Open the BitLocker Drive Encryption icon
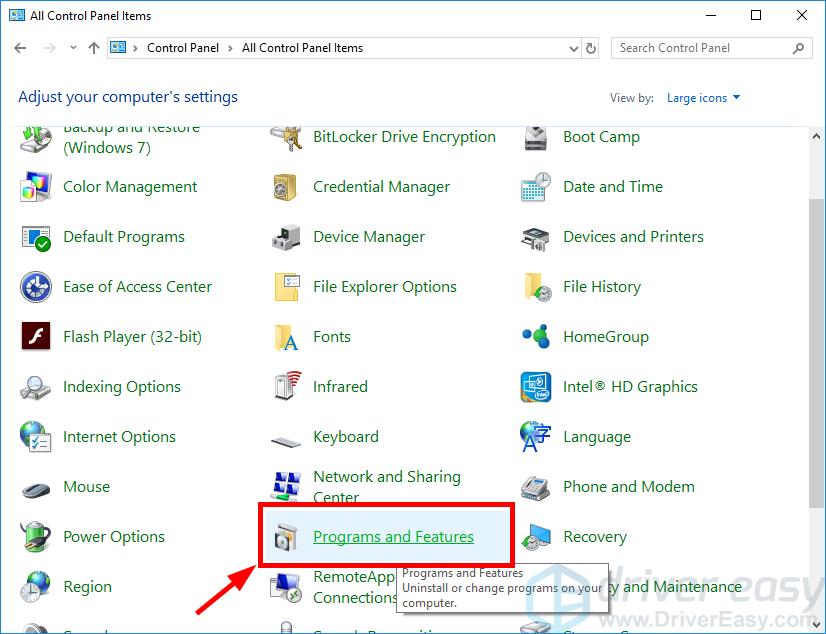 click(286, 137)
